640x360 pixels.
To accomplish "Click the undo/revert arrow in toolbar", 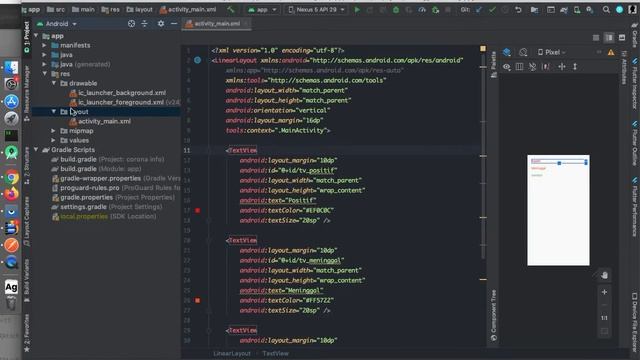I will (x=518, y=9).
